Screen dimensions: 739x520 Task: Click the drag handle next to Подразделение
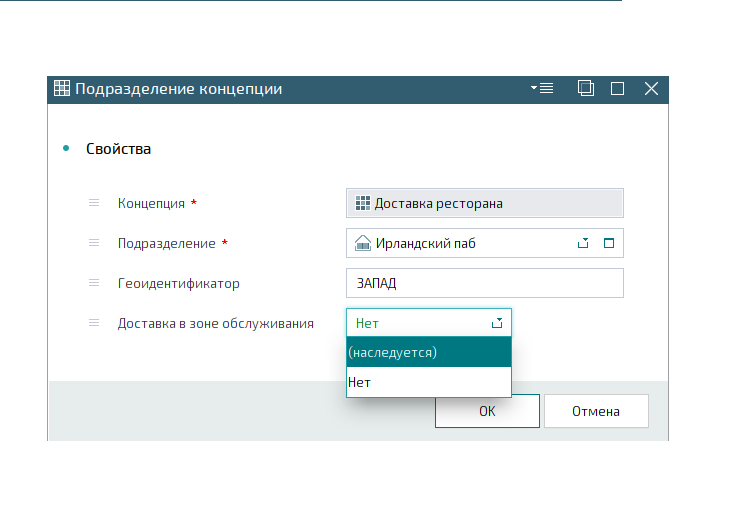point(94,243)
